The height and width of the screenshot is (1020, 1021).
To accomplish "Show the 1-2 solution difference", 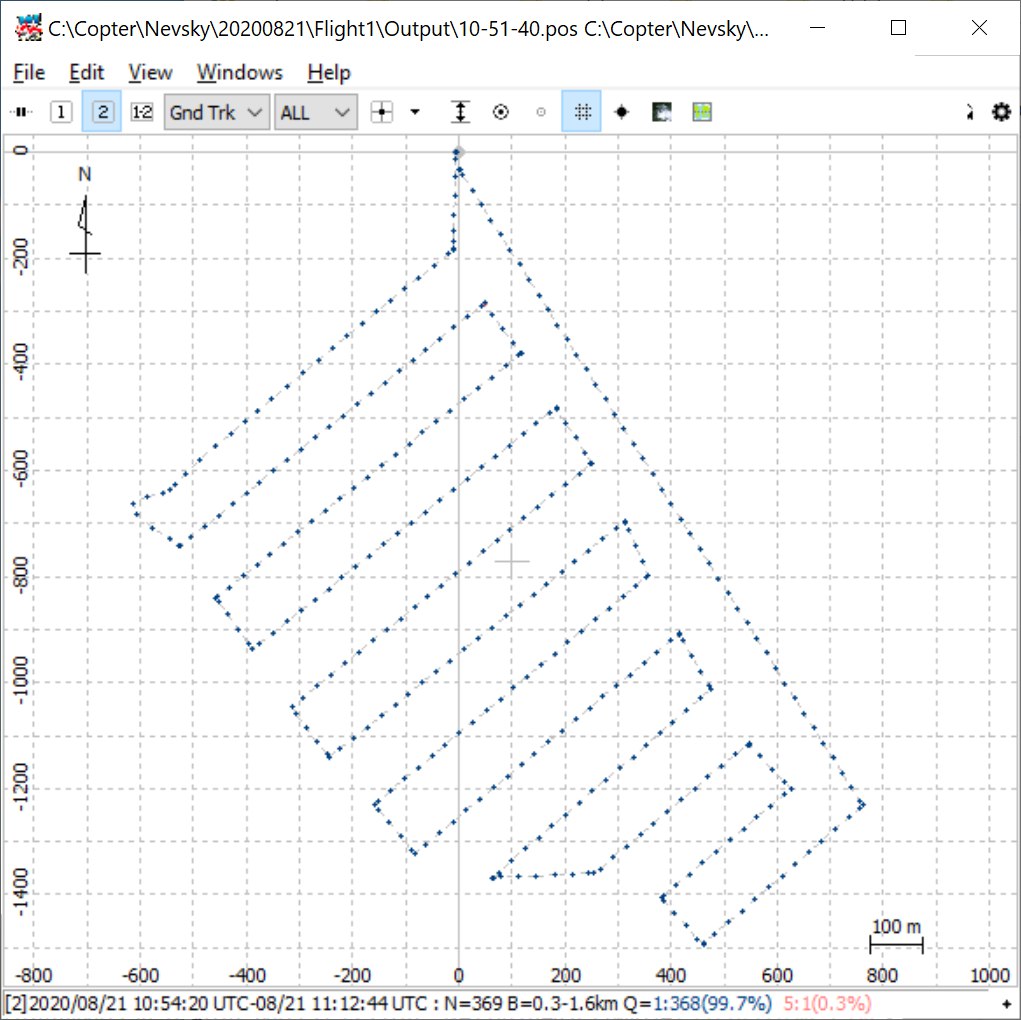I will [142, 112].
